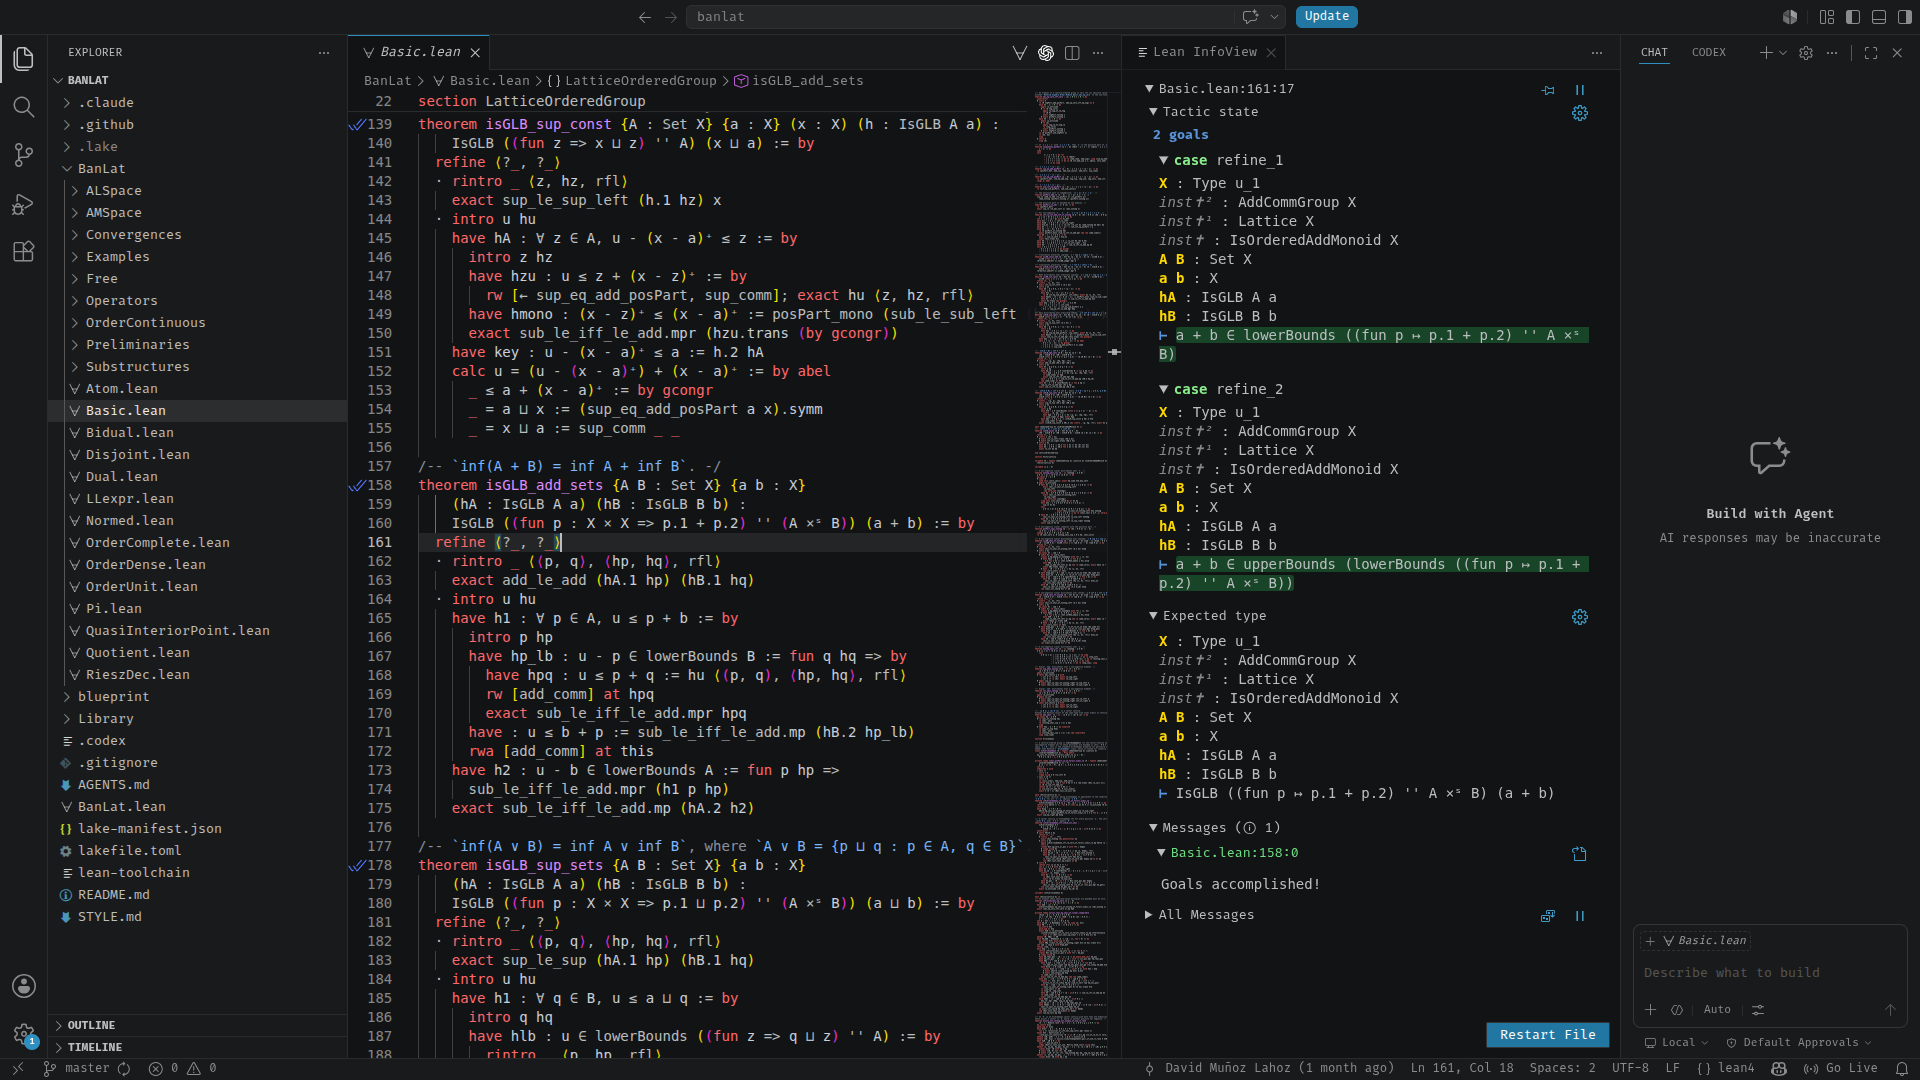1920x1080 pixels.
Task: Open lakefile.toml file
Action: [197, 851]
